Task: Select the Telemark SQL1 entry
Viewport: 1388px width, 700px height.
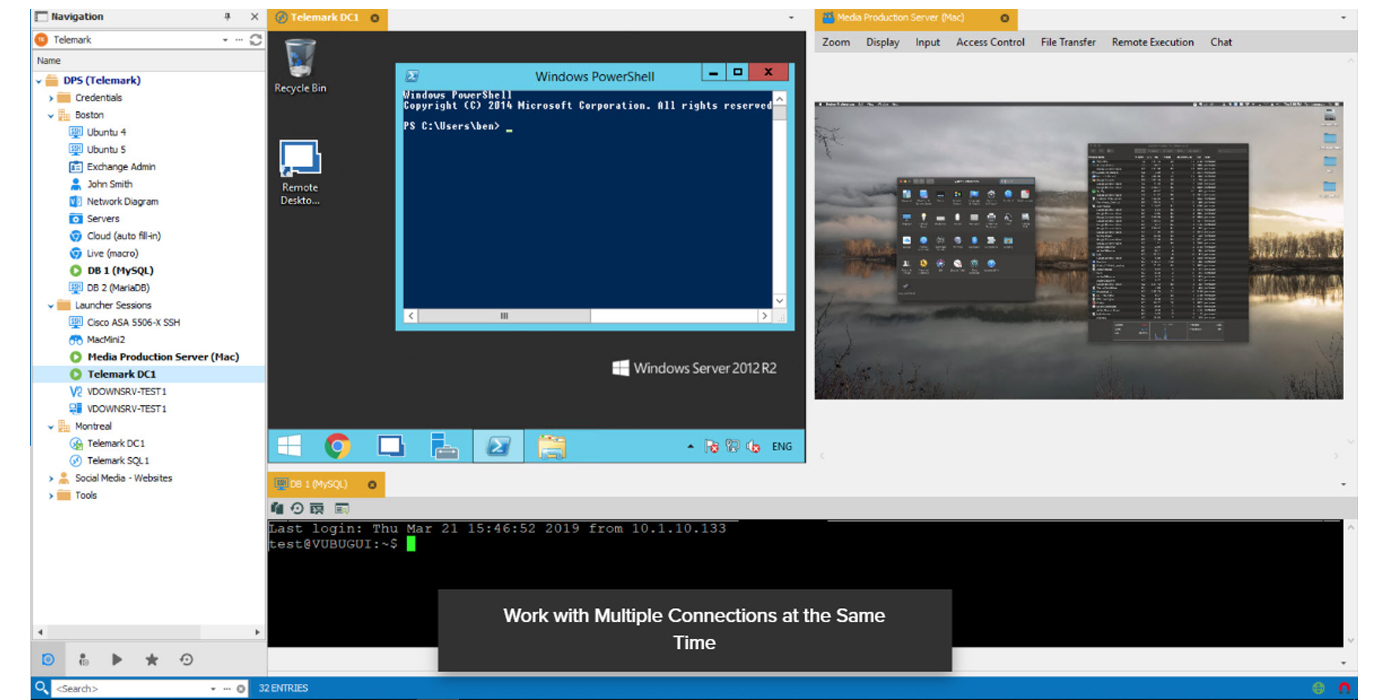Action: 118,461
